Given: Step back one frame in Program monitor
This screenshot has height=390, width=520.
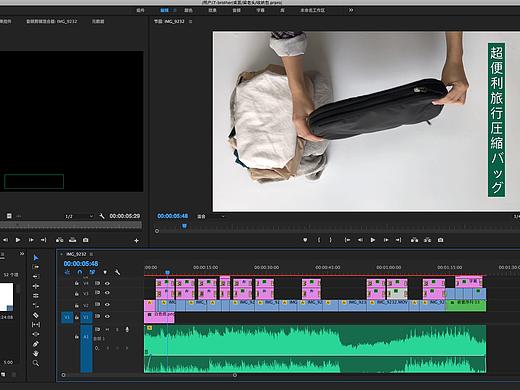Looking at the screenshot, I should coord(360,240).
